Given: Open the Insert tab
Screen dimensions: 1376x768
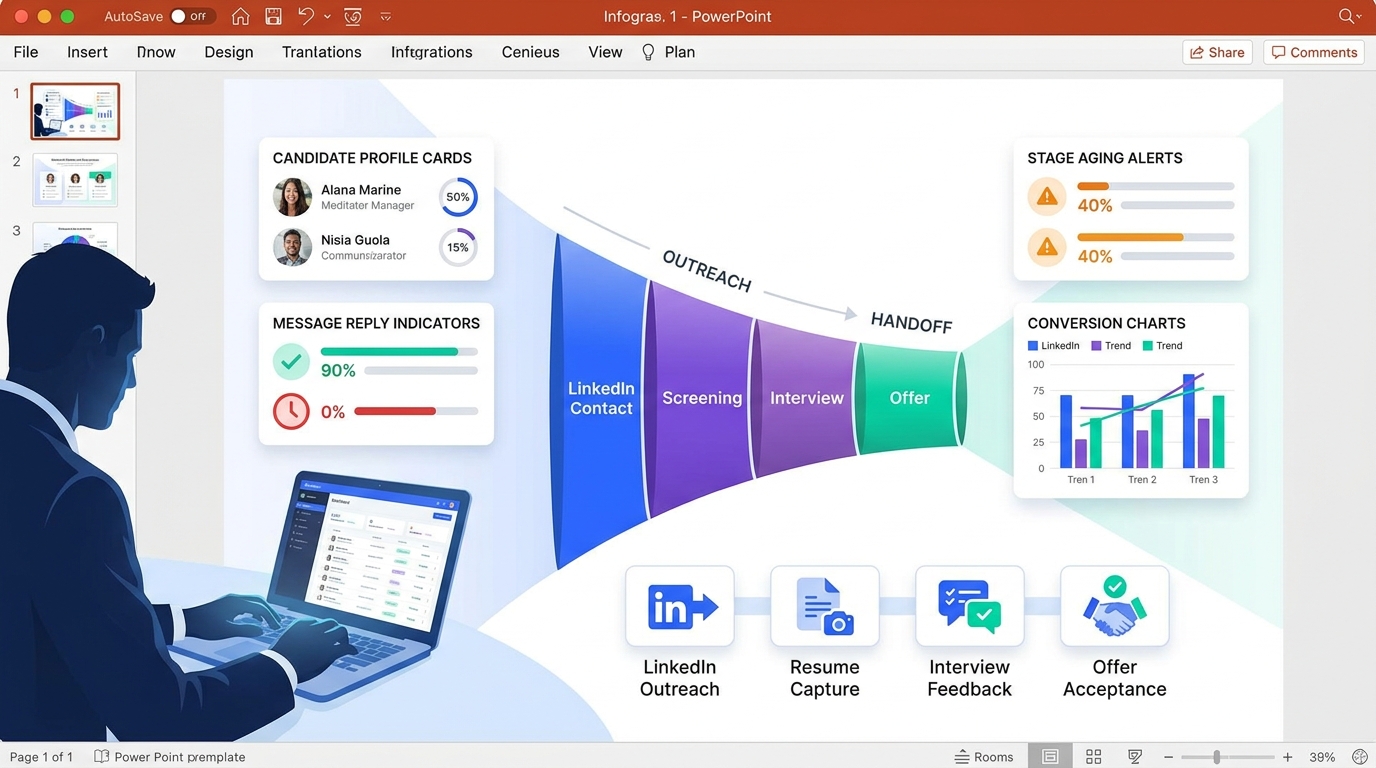Looking at the screenshot, I should click(87, 52).
